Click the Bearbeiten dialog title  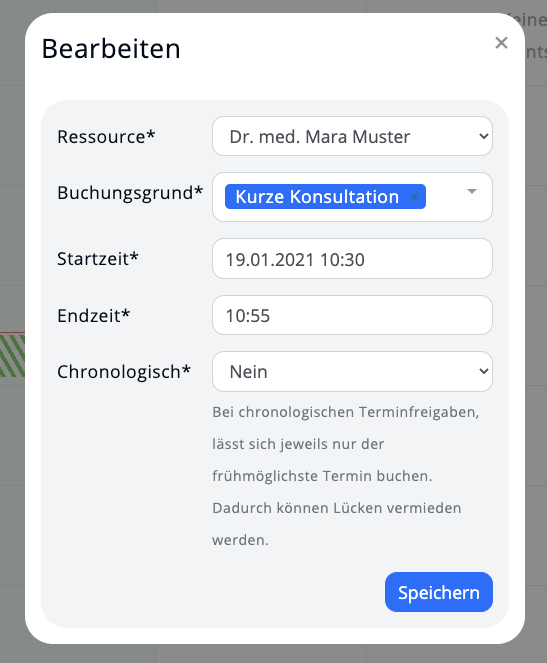click(111, 49)
